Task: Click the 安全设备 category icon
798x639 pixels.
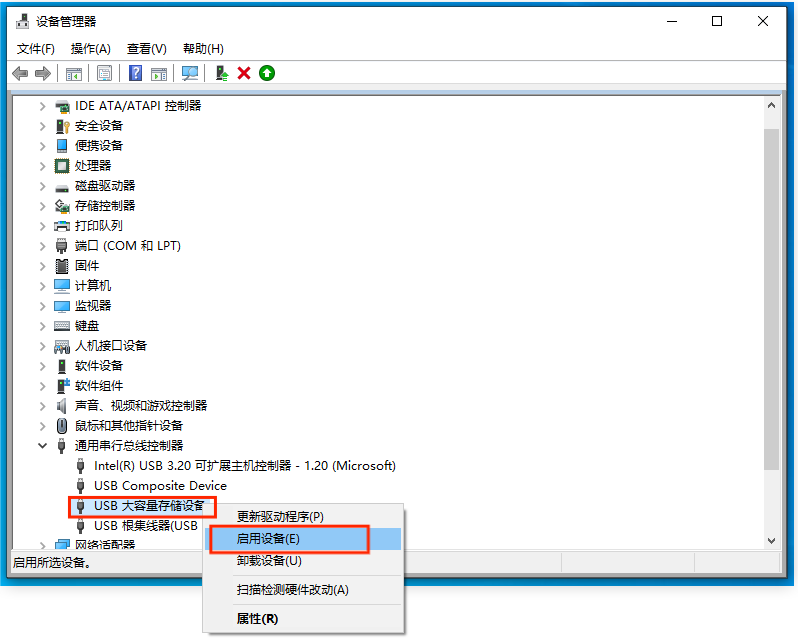Action: [x=62, y=126]
